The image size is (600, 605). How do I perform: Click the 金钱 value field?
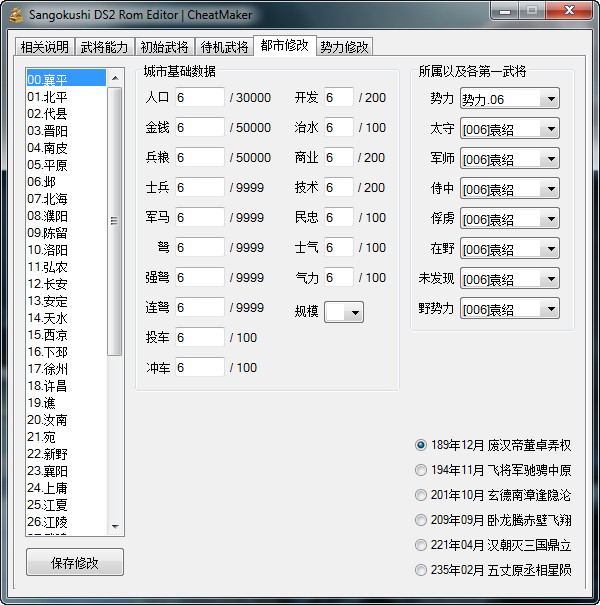pos(199,127)
